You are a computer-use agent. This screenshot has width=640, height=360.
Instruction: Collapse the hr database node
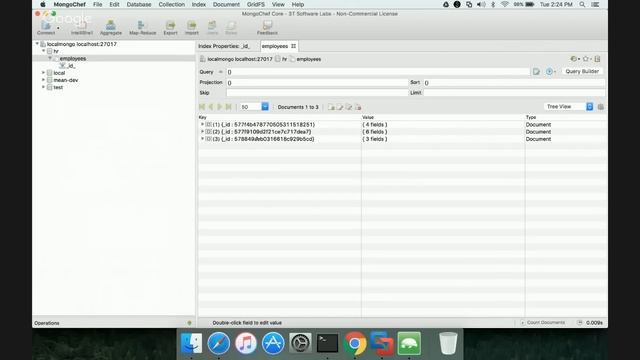tap(44, 51)
